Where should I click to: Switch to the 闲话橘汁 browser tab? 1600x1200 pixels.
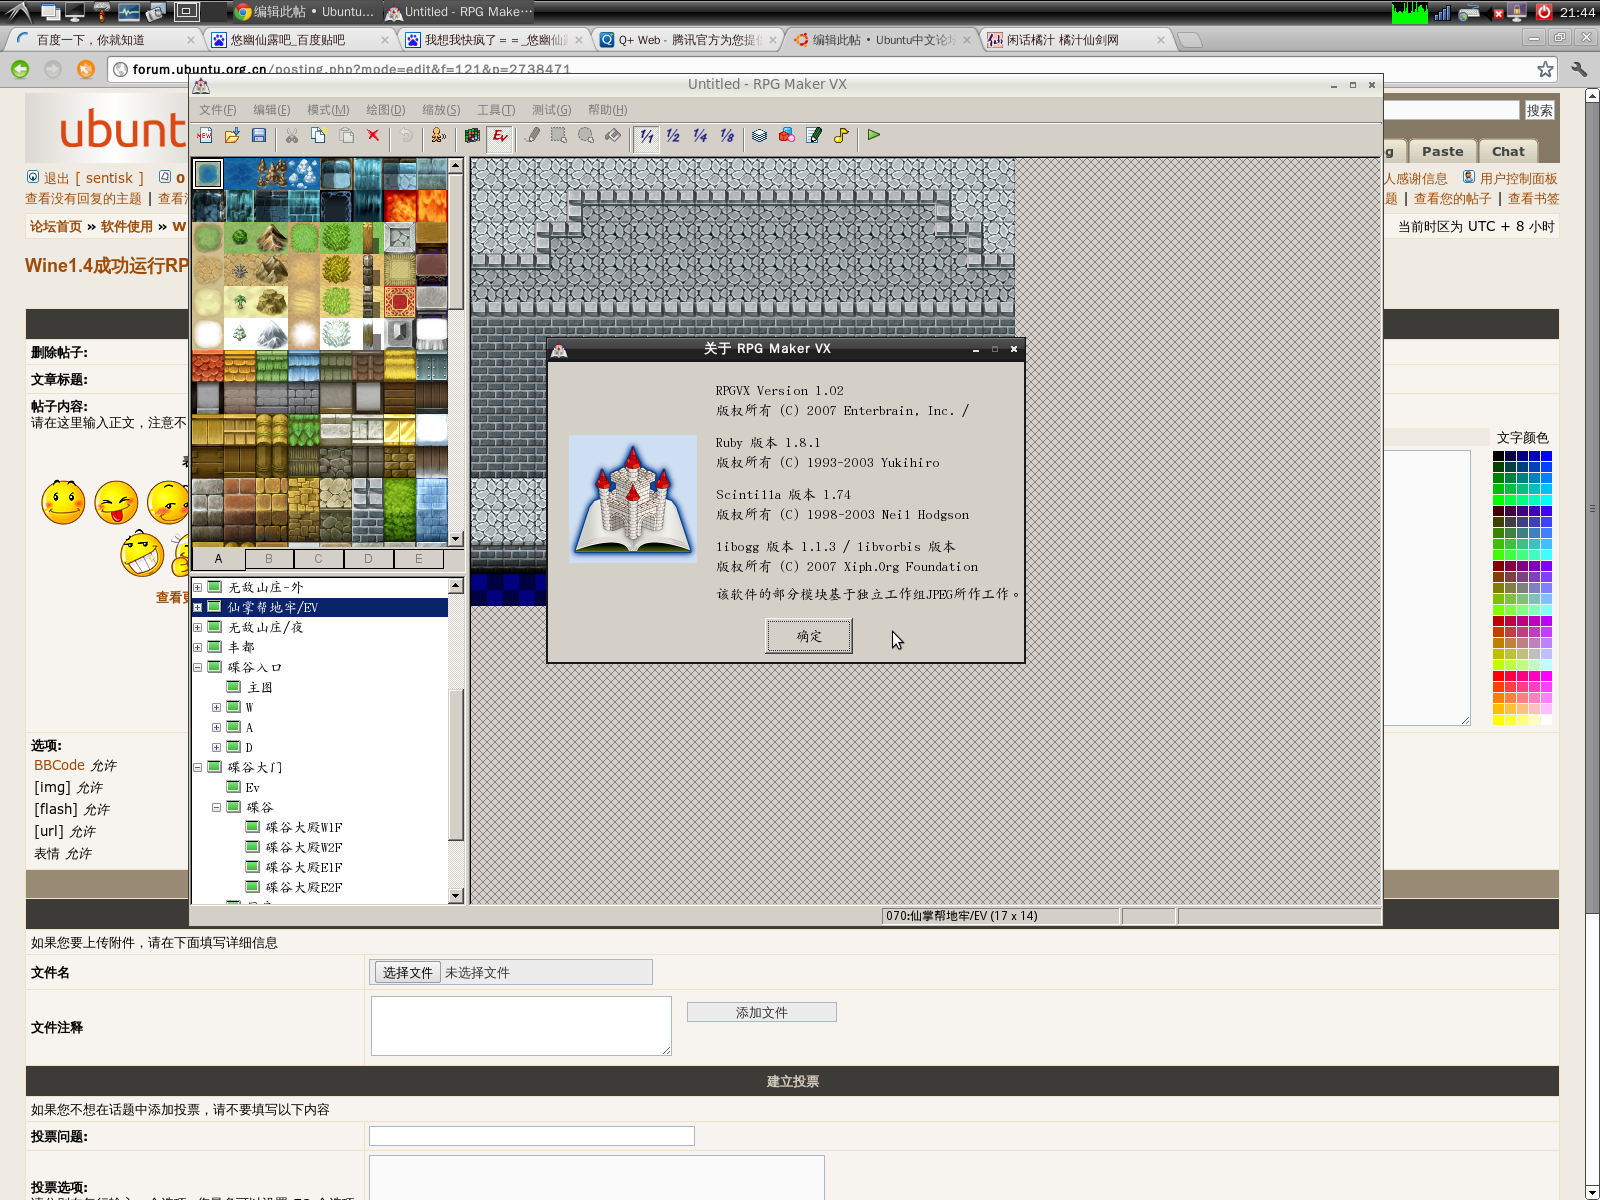coord(1075,40)
